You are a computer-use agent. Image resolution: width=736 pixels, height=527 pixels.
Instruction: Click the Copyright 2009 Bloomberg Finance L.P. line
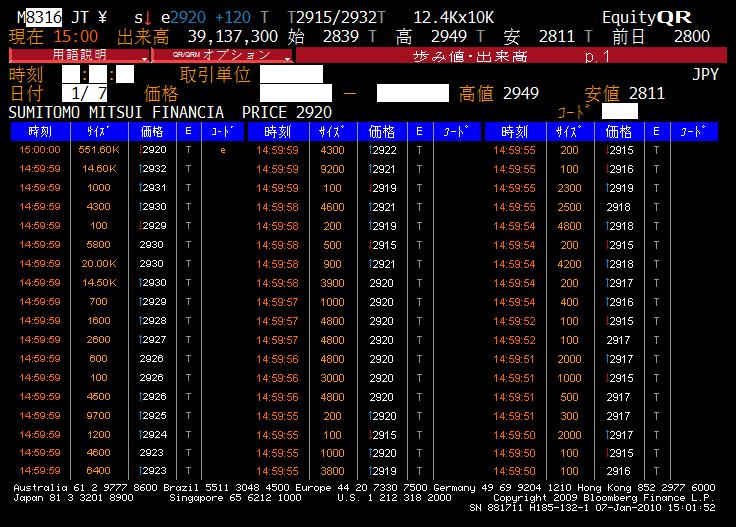coord(604,497)
